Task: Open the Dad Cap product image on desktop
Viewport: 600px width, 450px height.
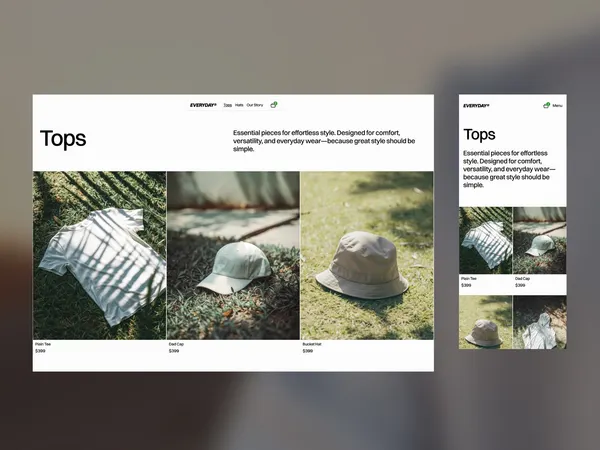Action: [233, 255]
